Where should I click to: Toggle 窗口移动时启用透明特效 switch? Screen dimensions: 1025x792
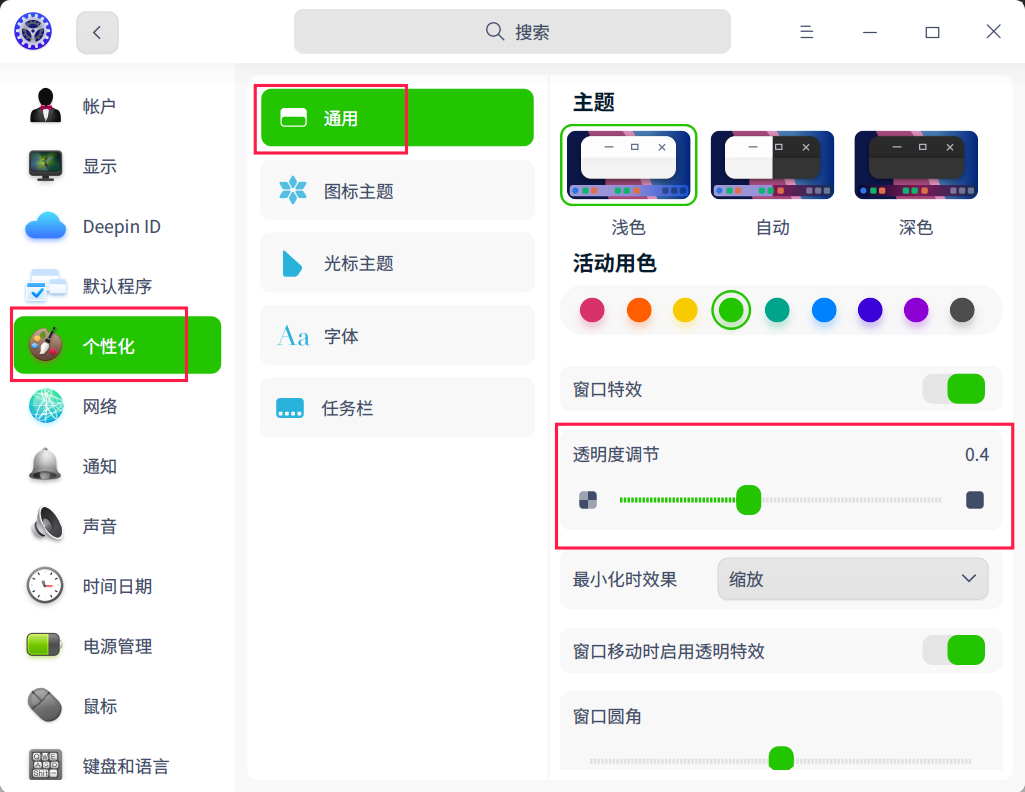tap(954, 650)
